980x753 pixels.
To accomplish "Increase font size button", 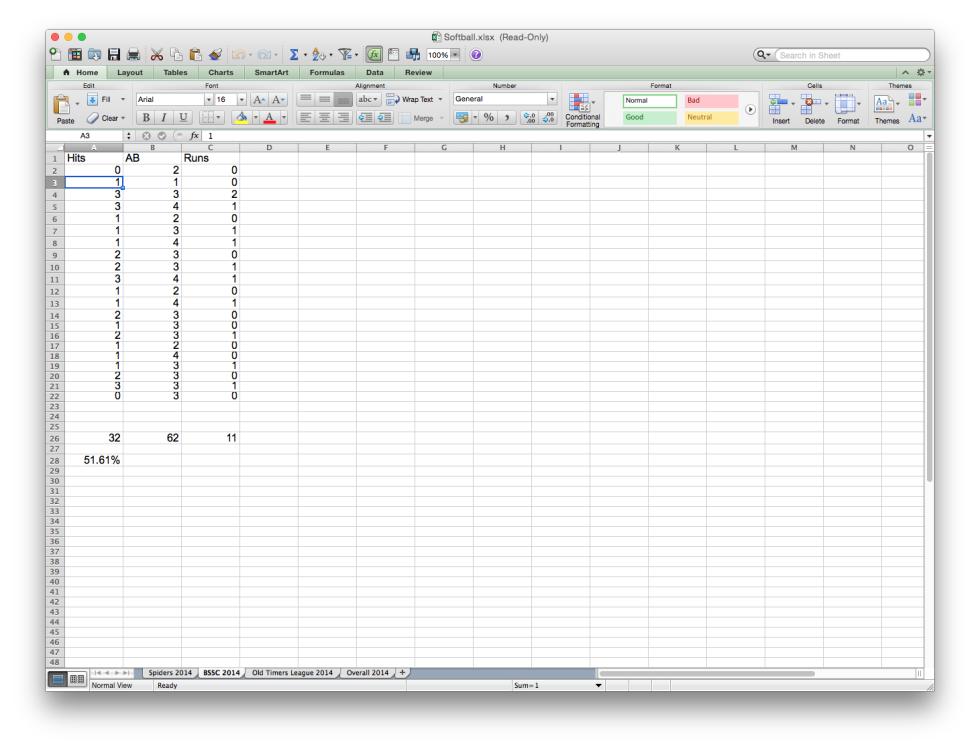I will [259, 99].
